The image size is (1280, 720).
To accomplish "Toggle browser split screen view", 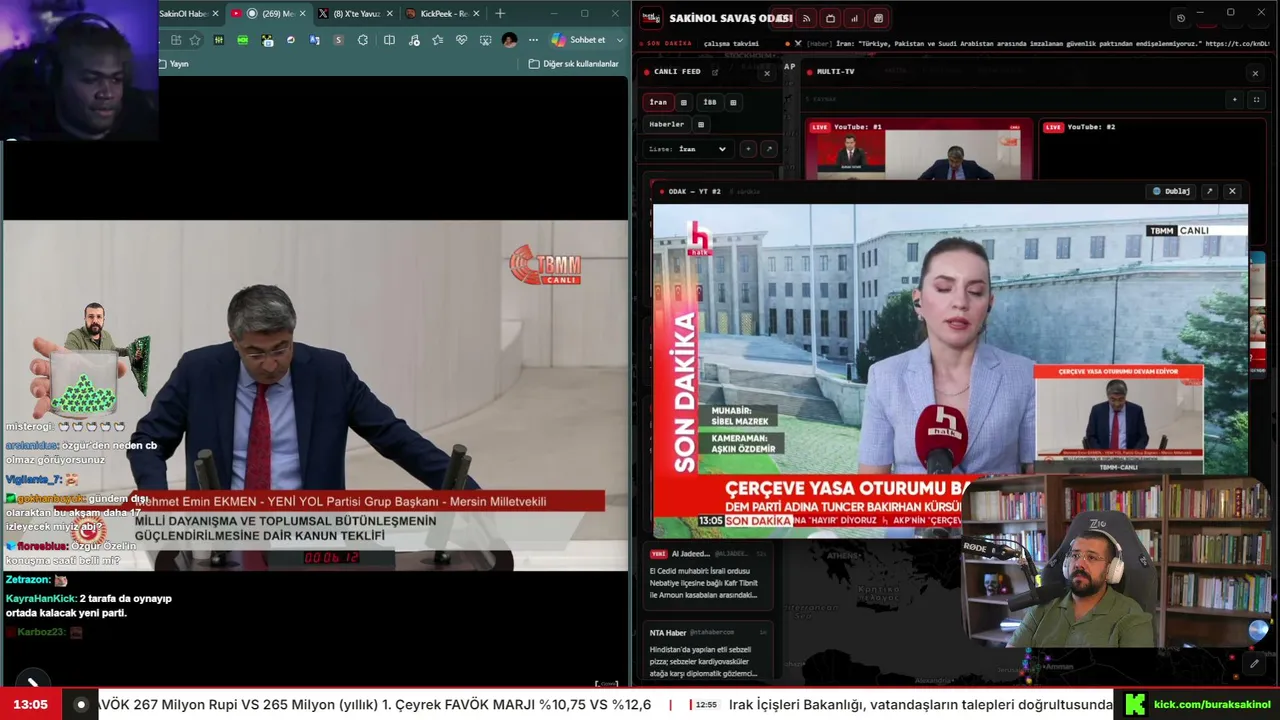I will click(x=389, y=40).
